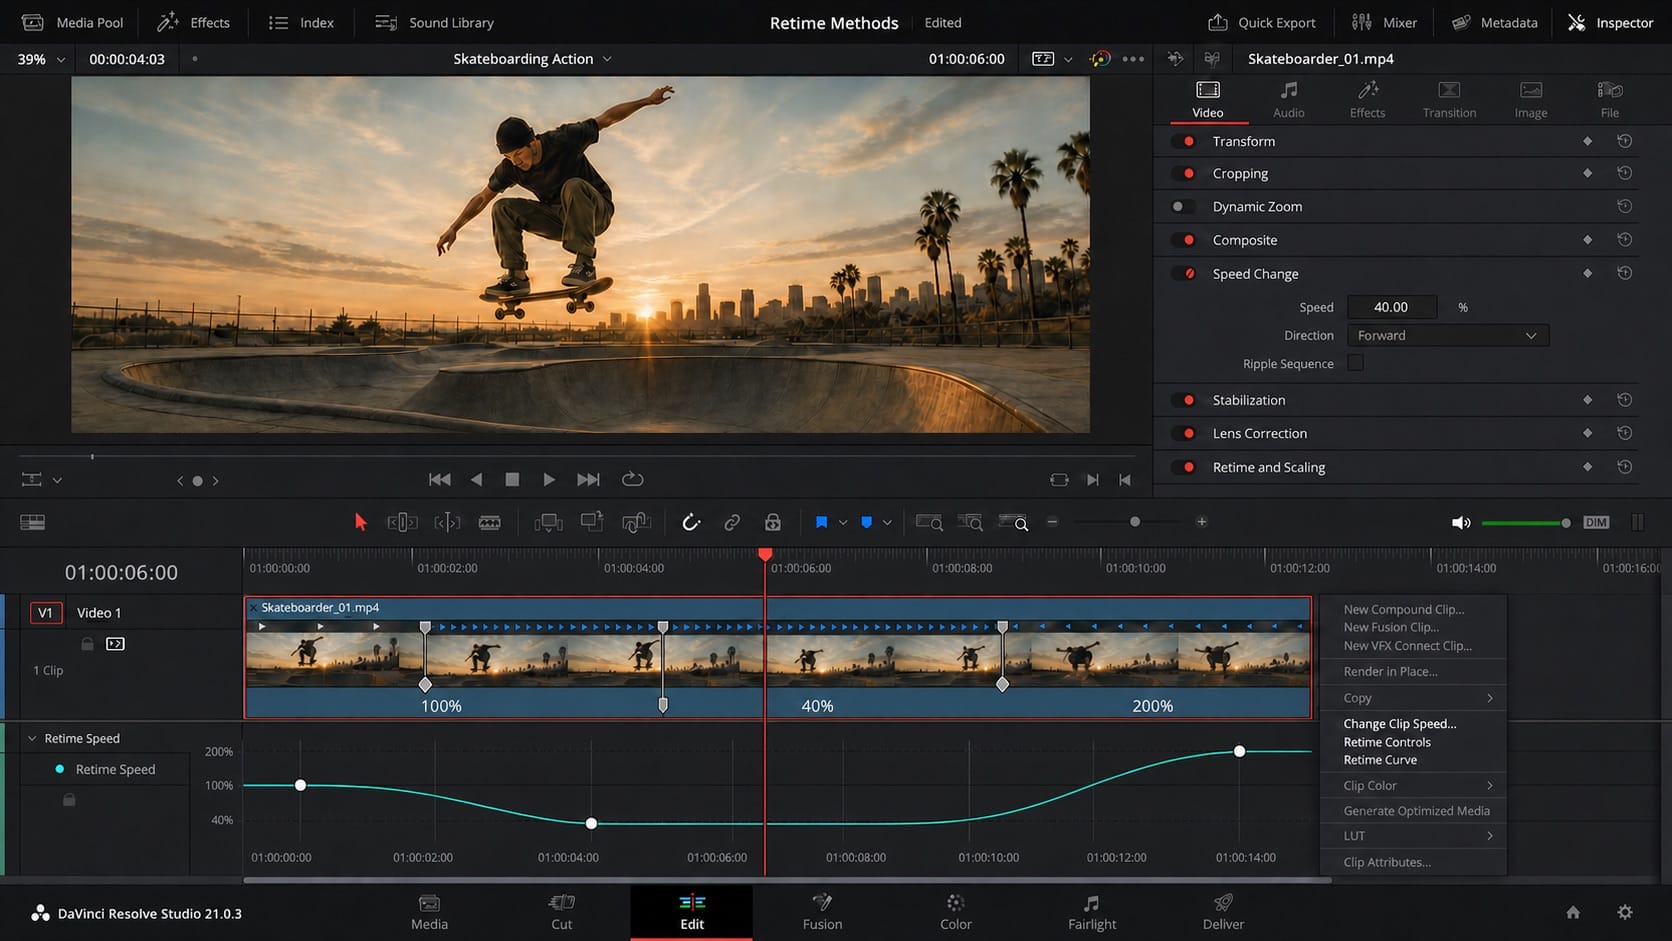Click the Speed 40.00 value field
The height and width of the screenshot is (941, 1672).
pos(1391,307)
